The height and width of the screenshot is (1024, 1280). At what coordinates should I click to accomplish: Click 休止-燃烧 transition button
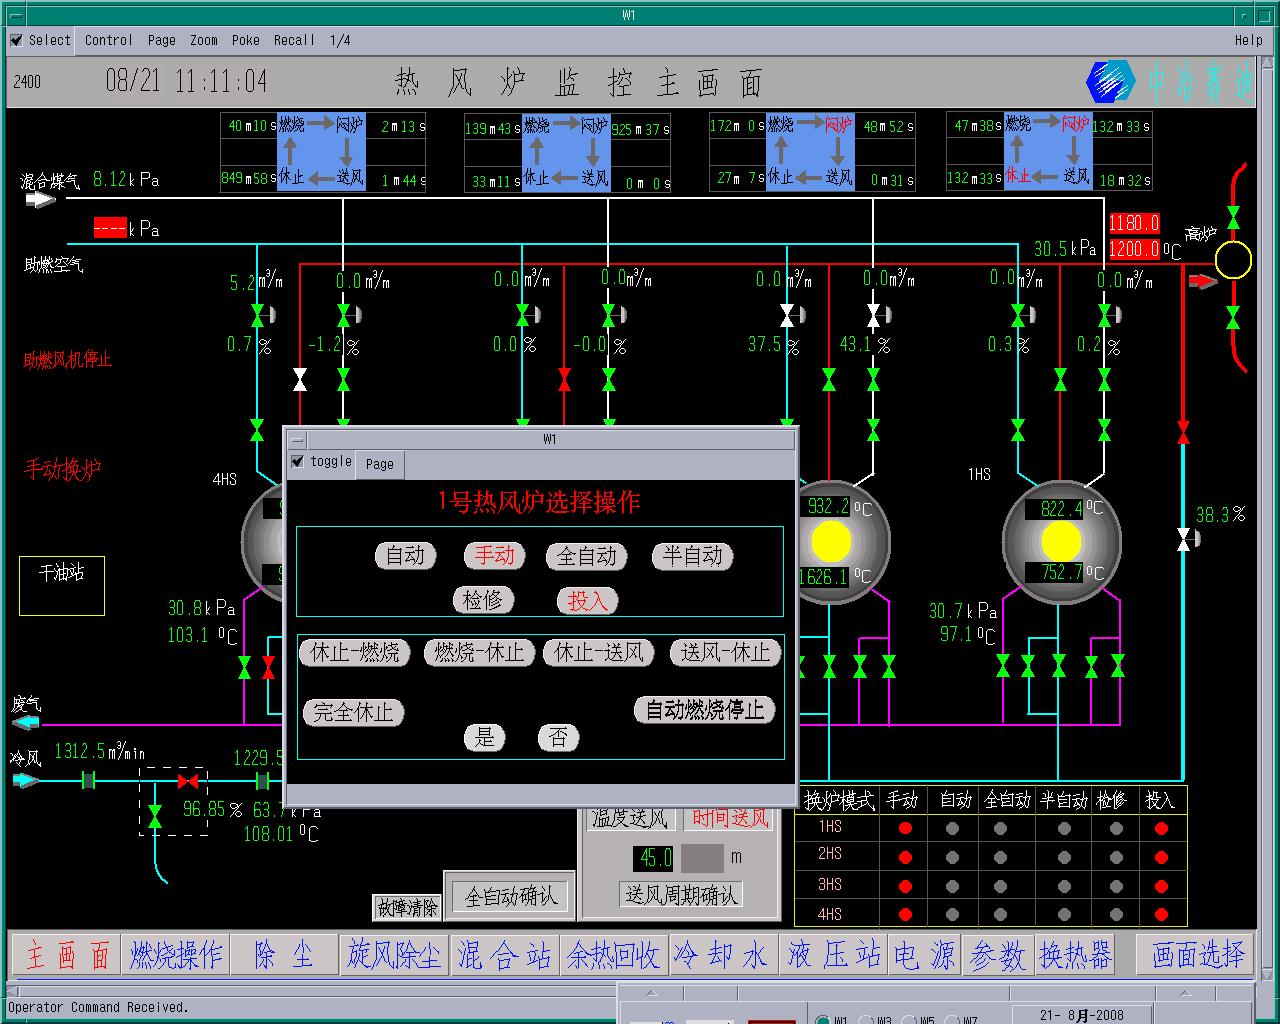(355, 653)
